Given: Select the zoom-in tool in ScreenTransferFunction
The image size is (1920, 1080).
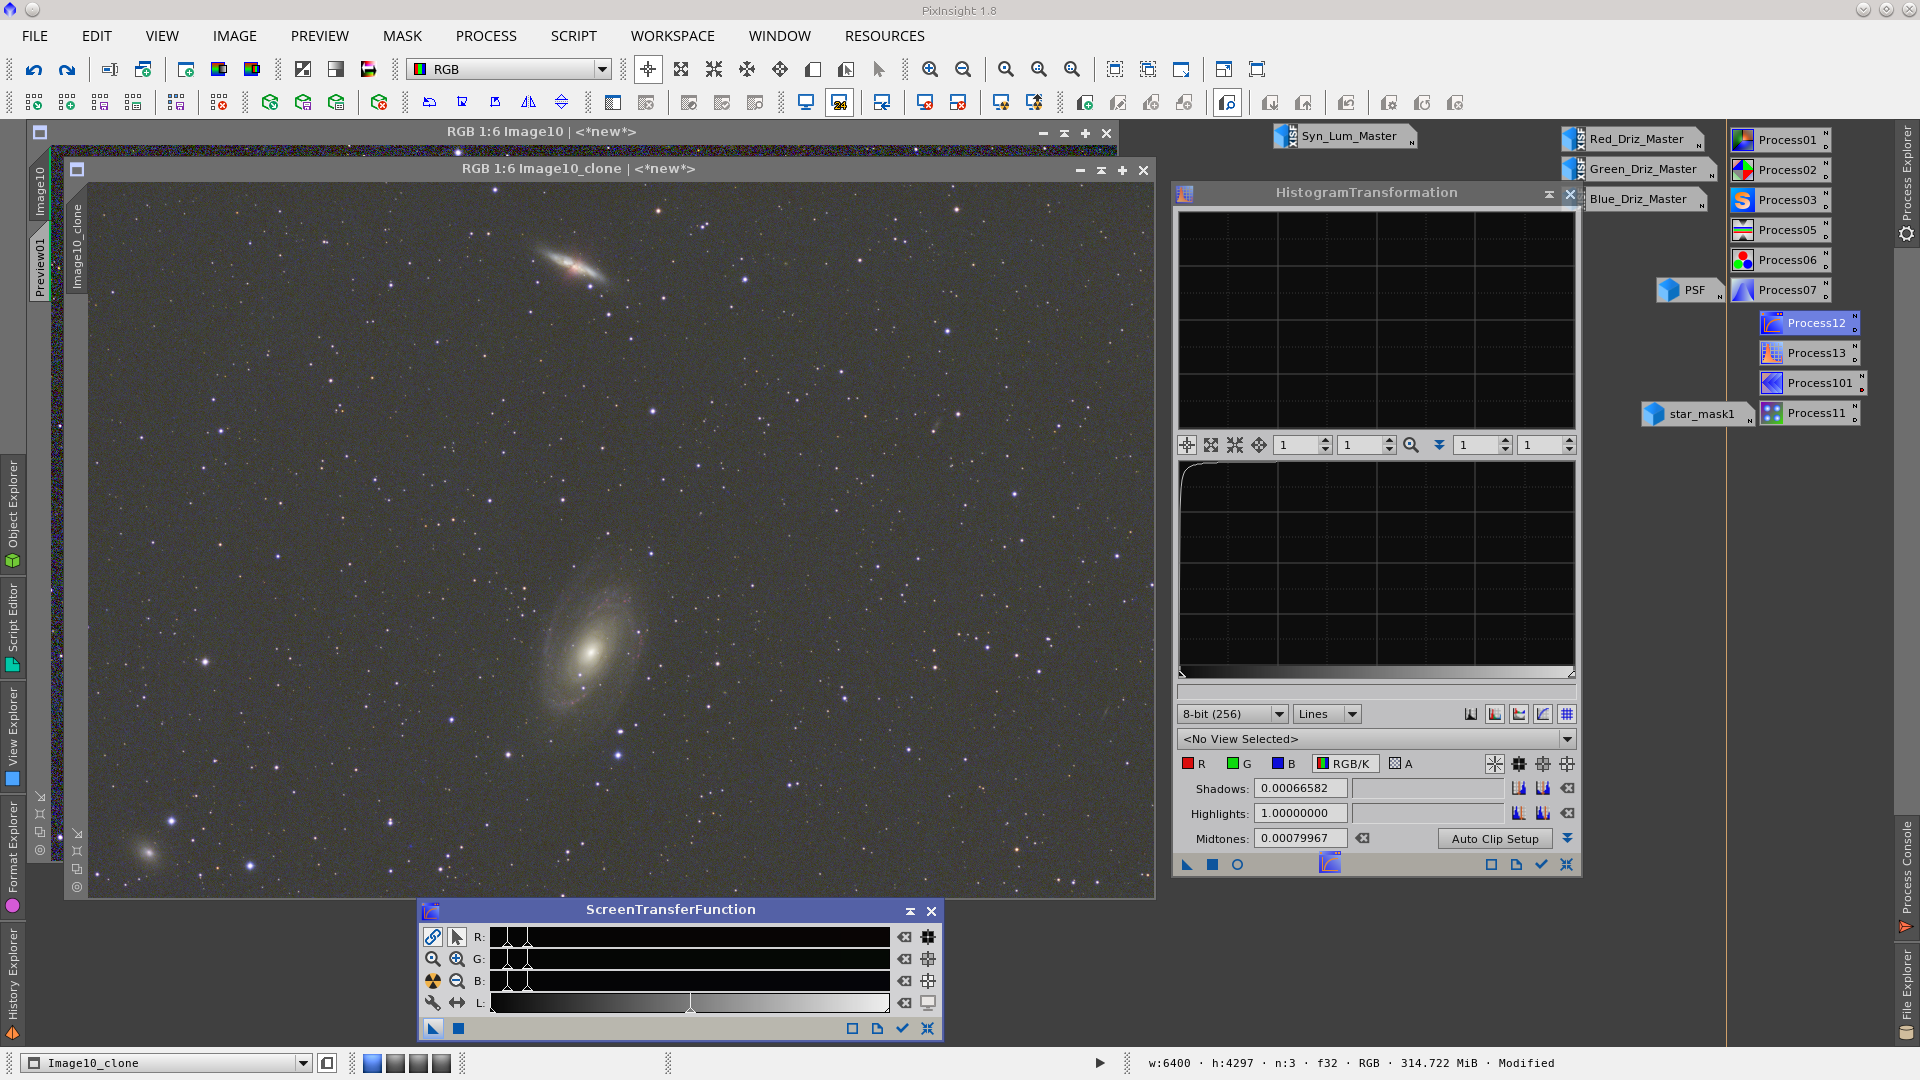Looking at the screenshot, I should tap(457, 959).
